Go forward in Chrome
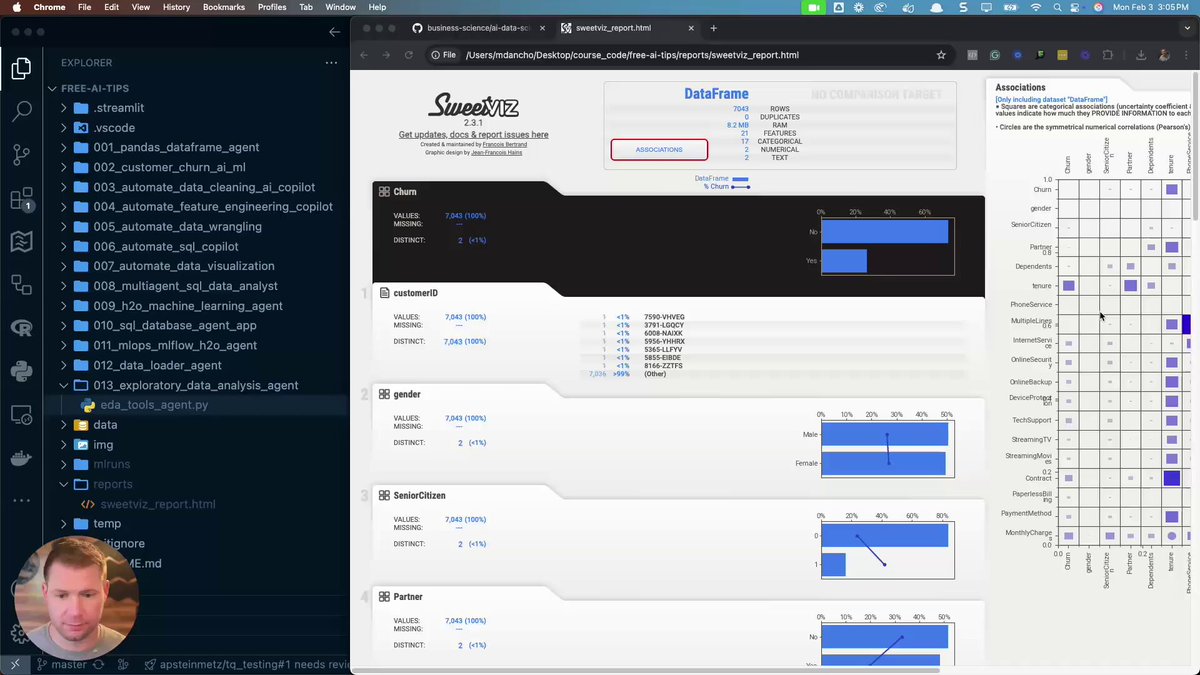 click(386, 55)
